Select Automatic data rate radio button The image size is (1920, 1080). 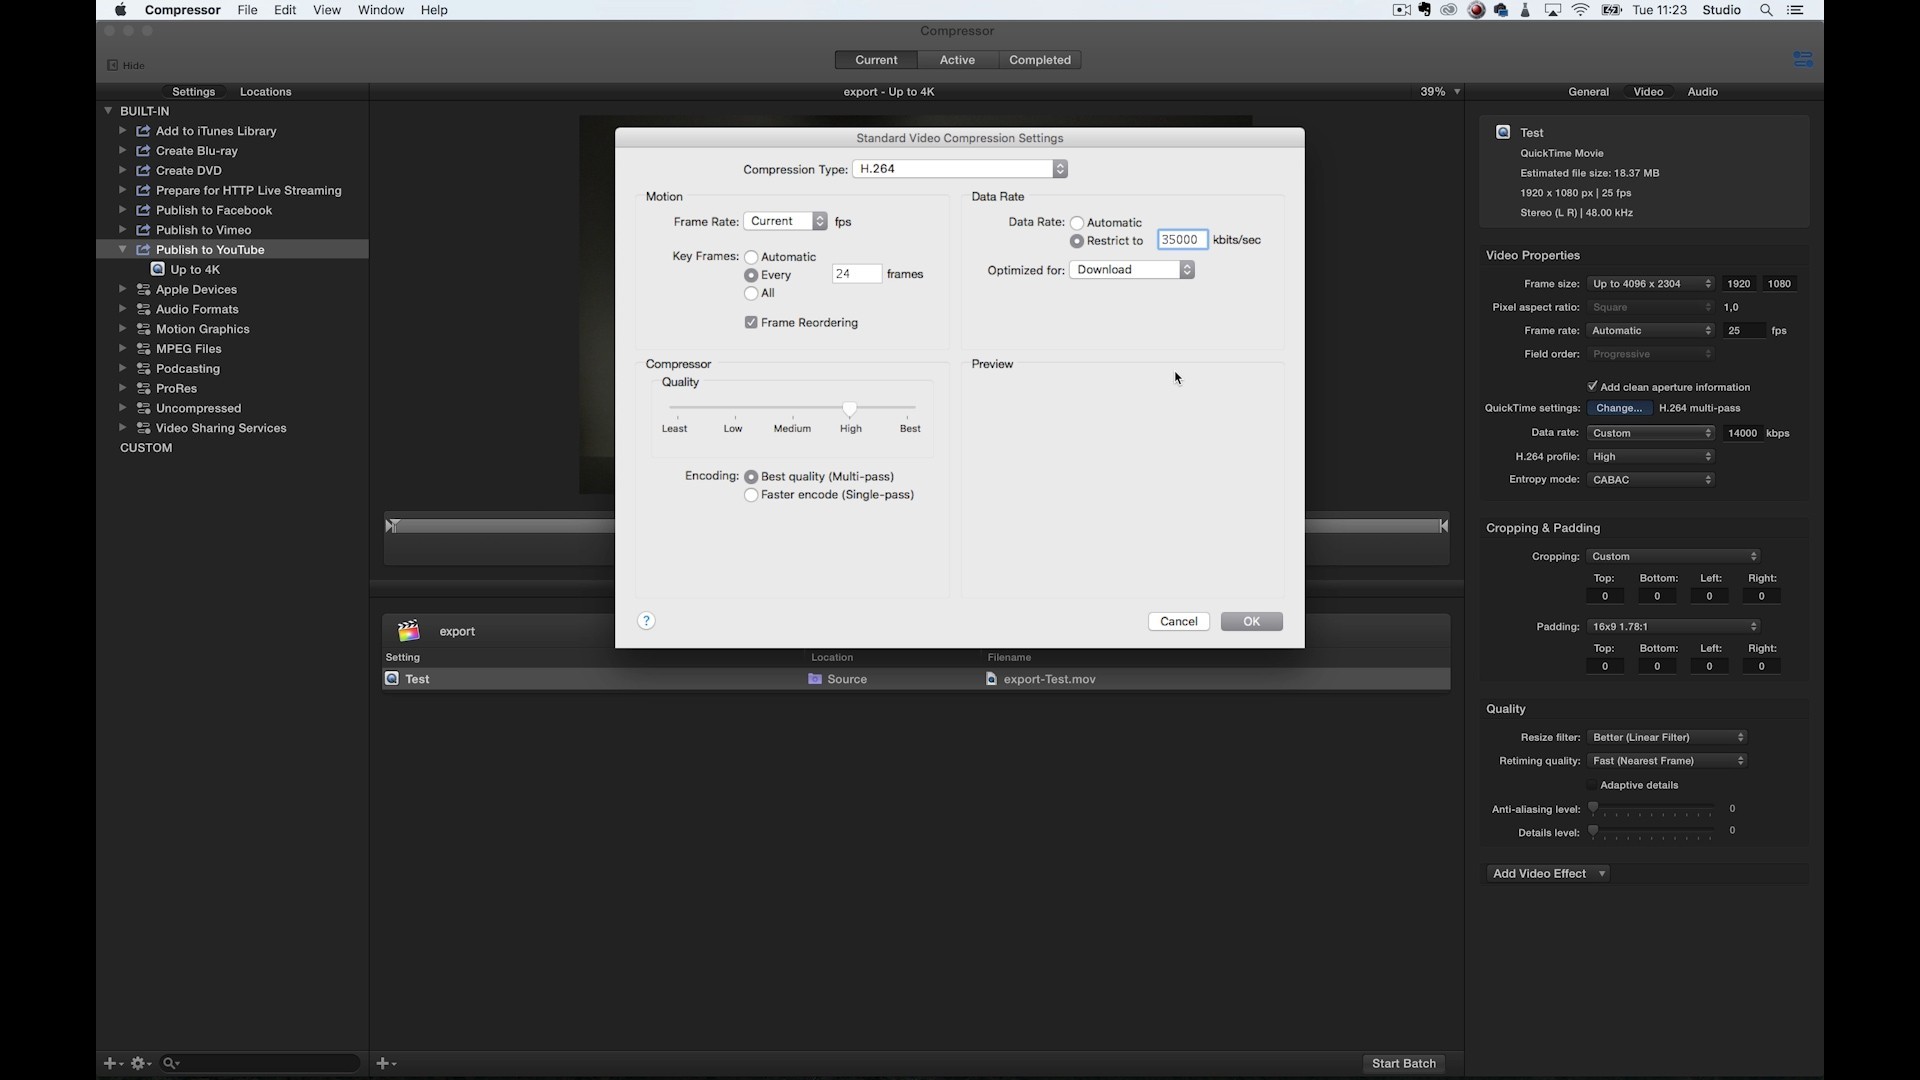click(x=1077, y=223)
